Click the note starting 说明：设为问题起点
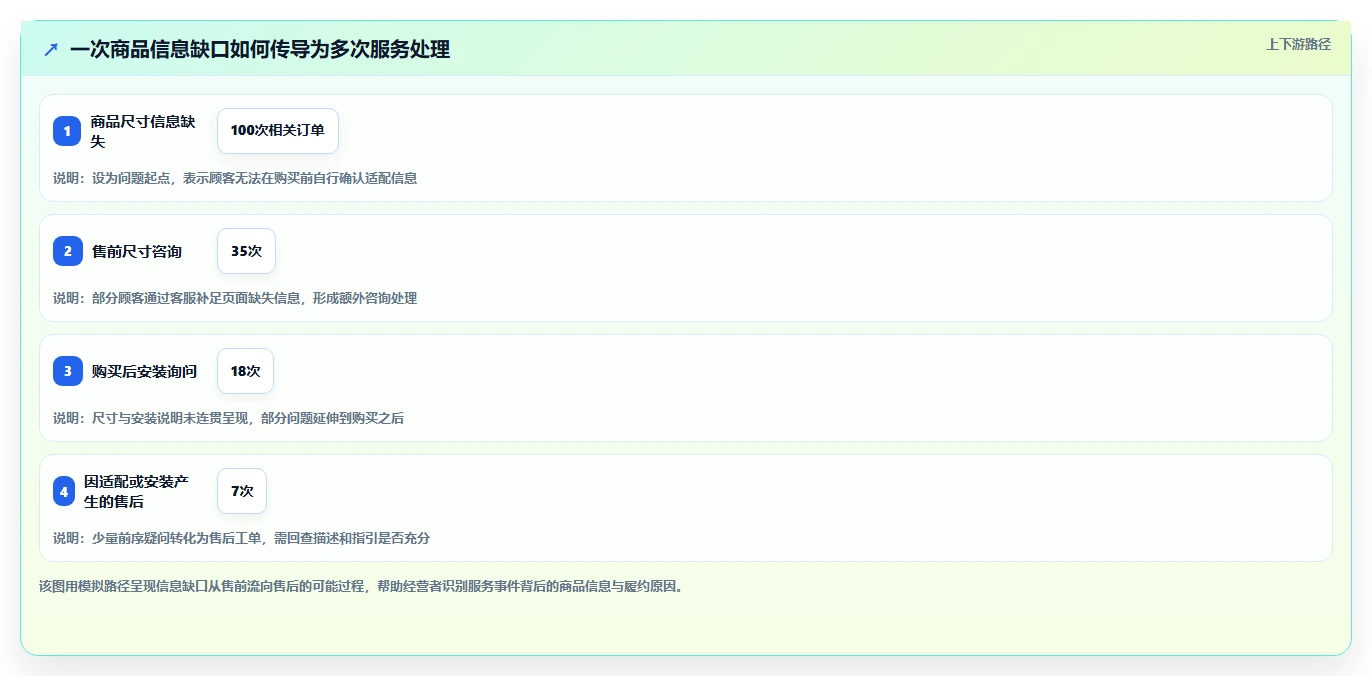Viewport: 1372px width, 676px height. point(235,178)
